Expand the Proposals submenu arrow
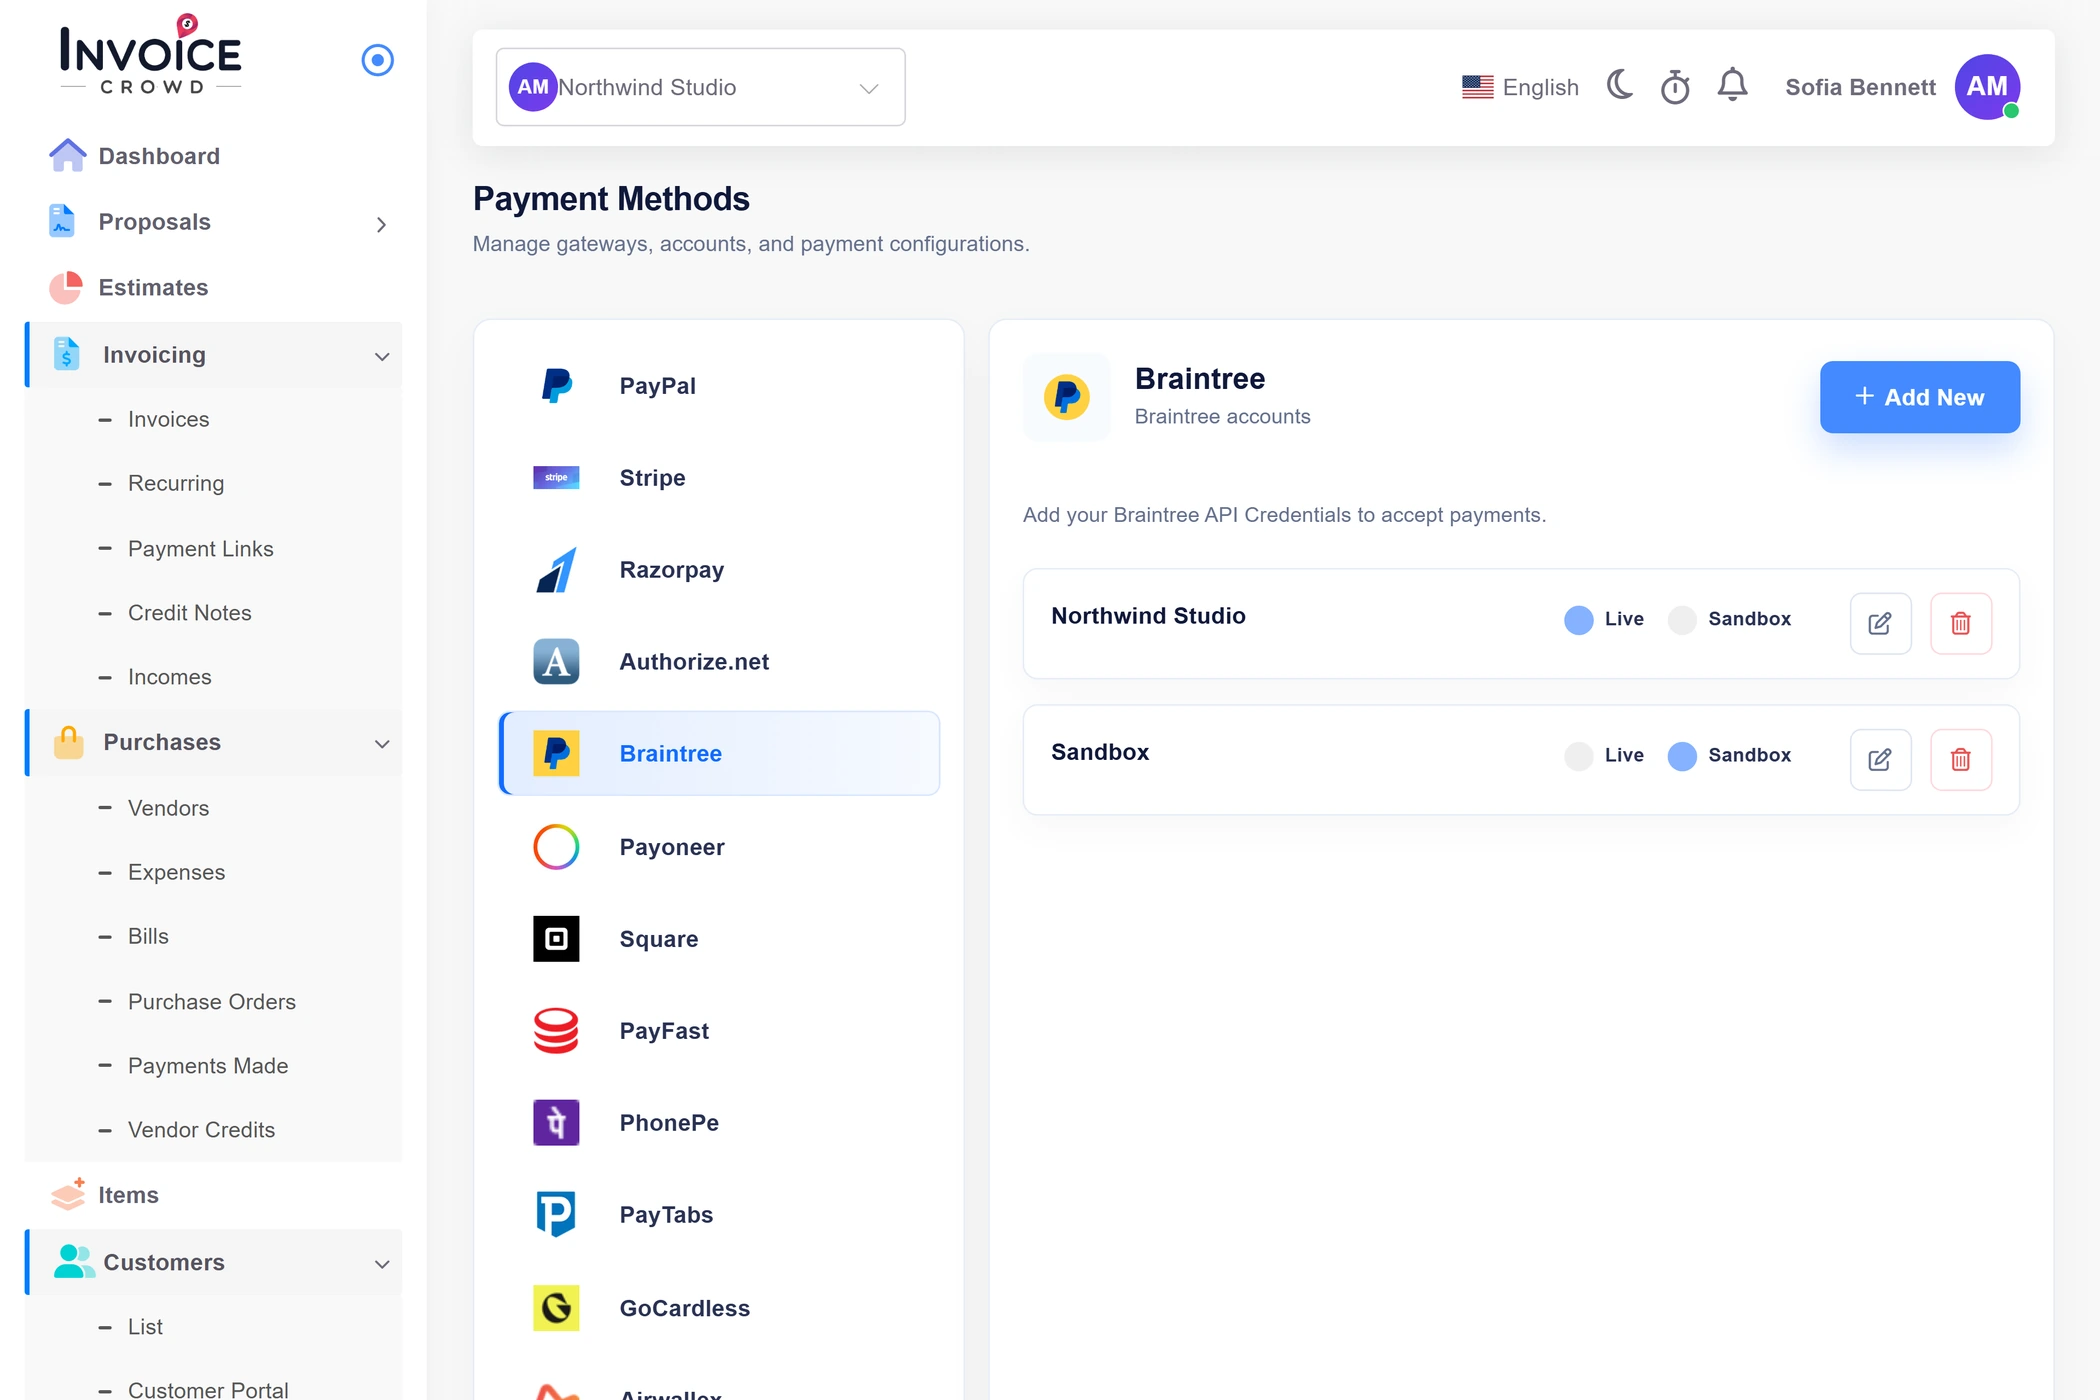Image resolution: width=2100 pixels, height=1400 pixels. pyautogui.click(x=381, y=224)
